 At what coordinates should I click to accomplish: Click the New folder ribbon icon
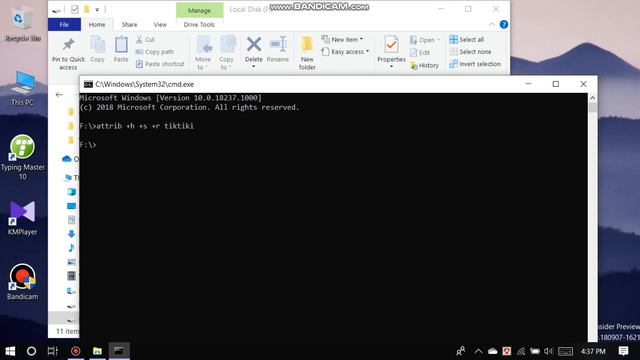click(x=307, y=53)
